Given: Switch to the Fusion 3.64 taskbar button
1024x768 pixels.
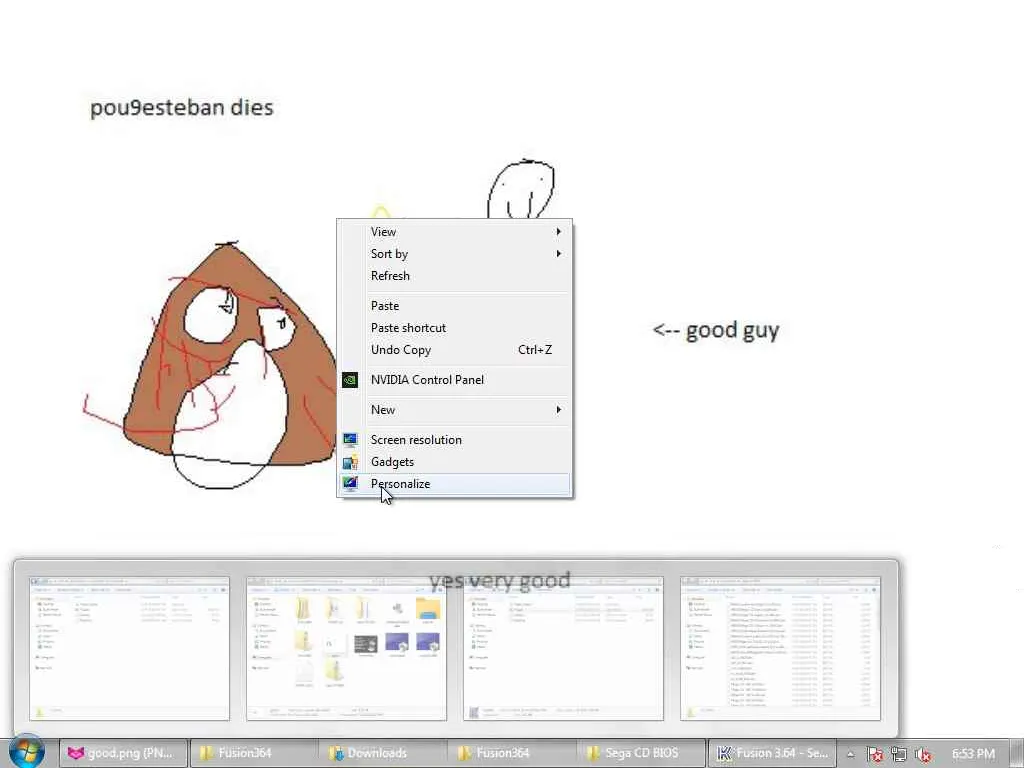Looking at the screenshot, I should [x=772, y=753].
